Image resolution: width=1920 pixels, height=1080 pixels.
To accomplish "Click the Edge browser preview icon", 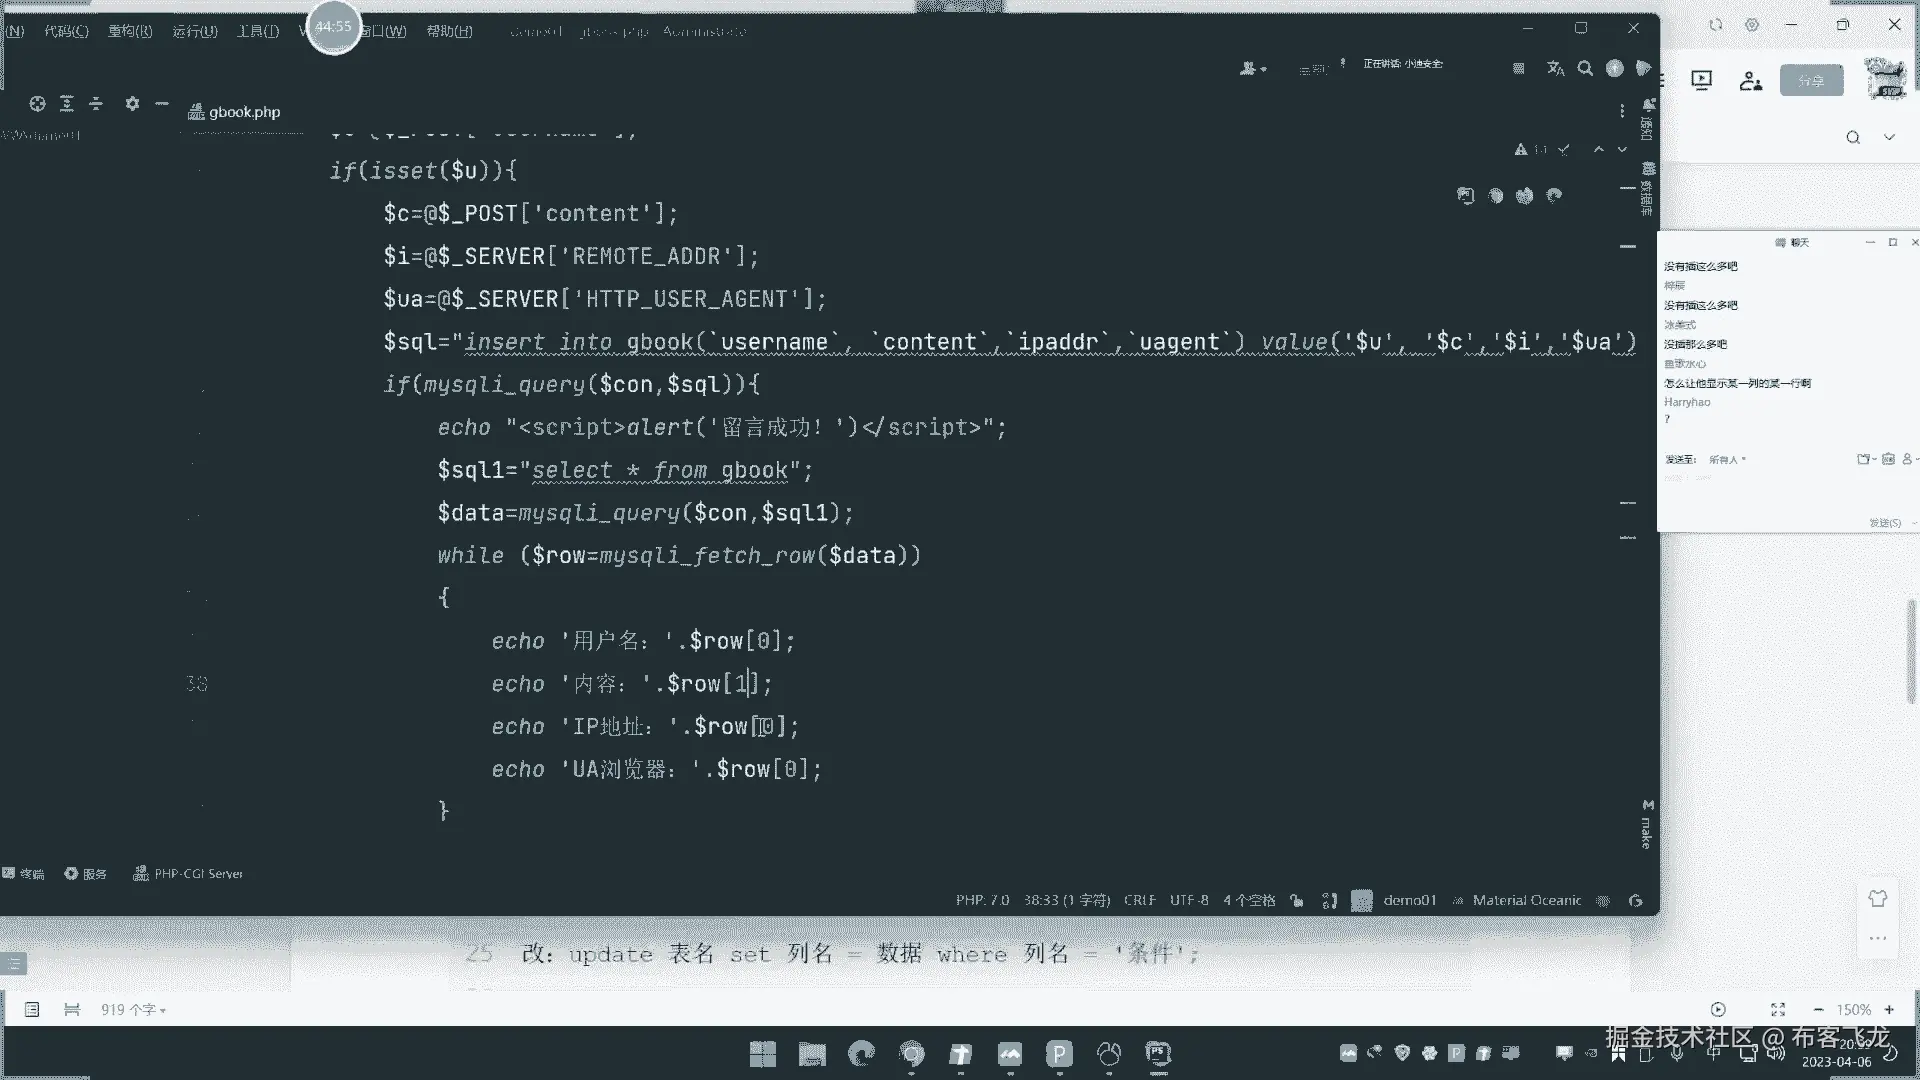I will (x=1554, y=196).
